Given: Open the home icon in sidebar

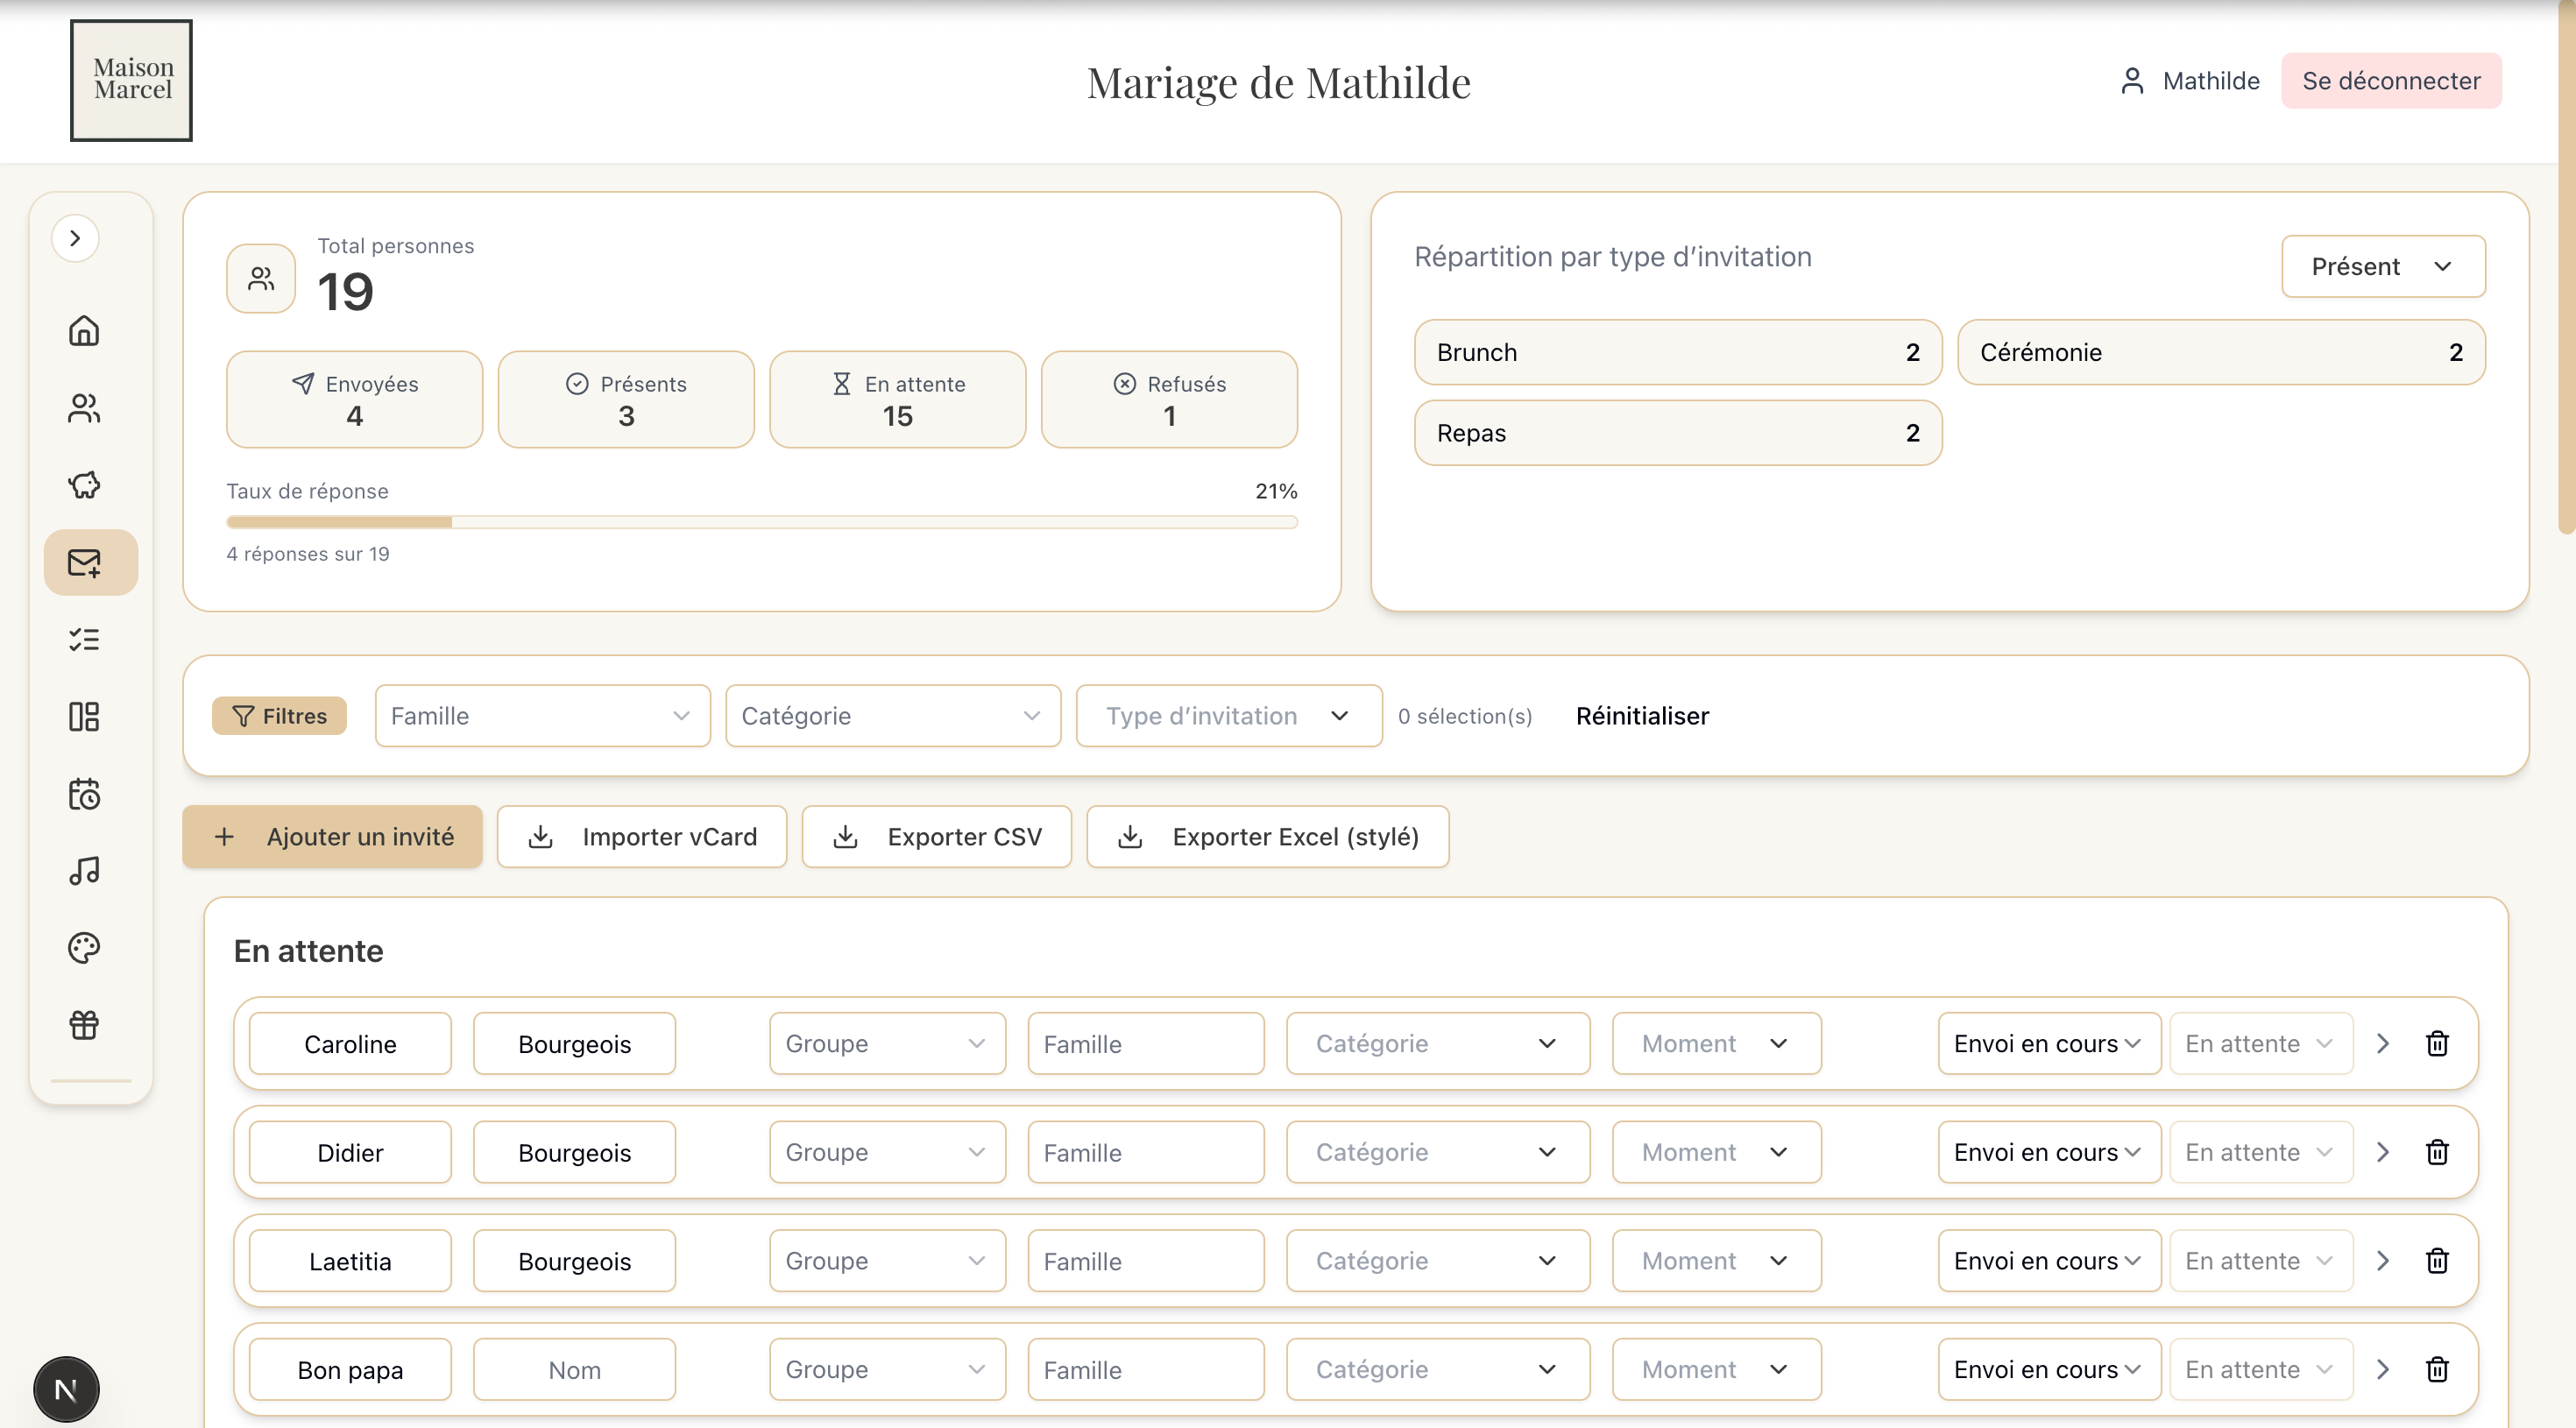Looking at the screenshot, I should [x=84, y=330].
